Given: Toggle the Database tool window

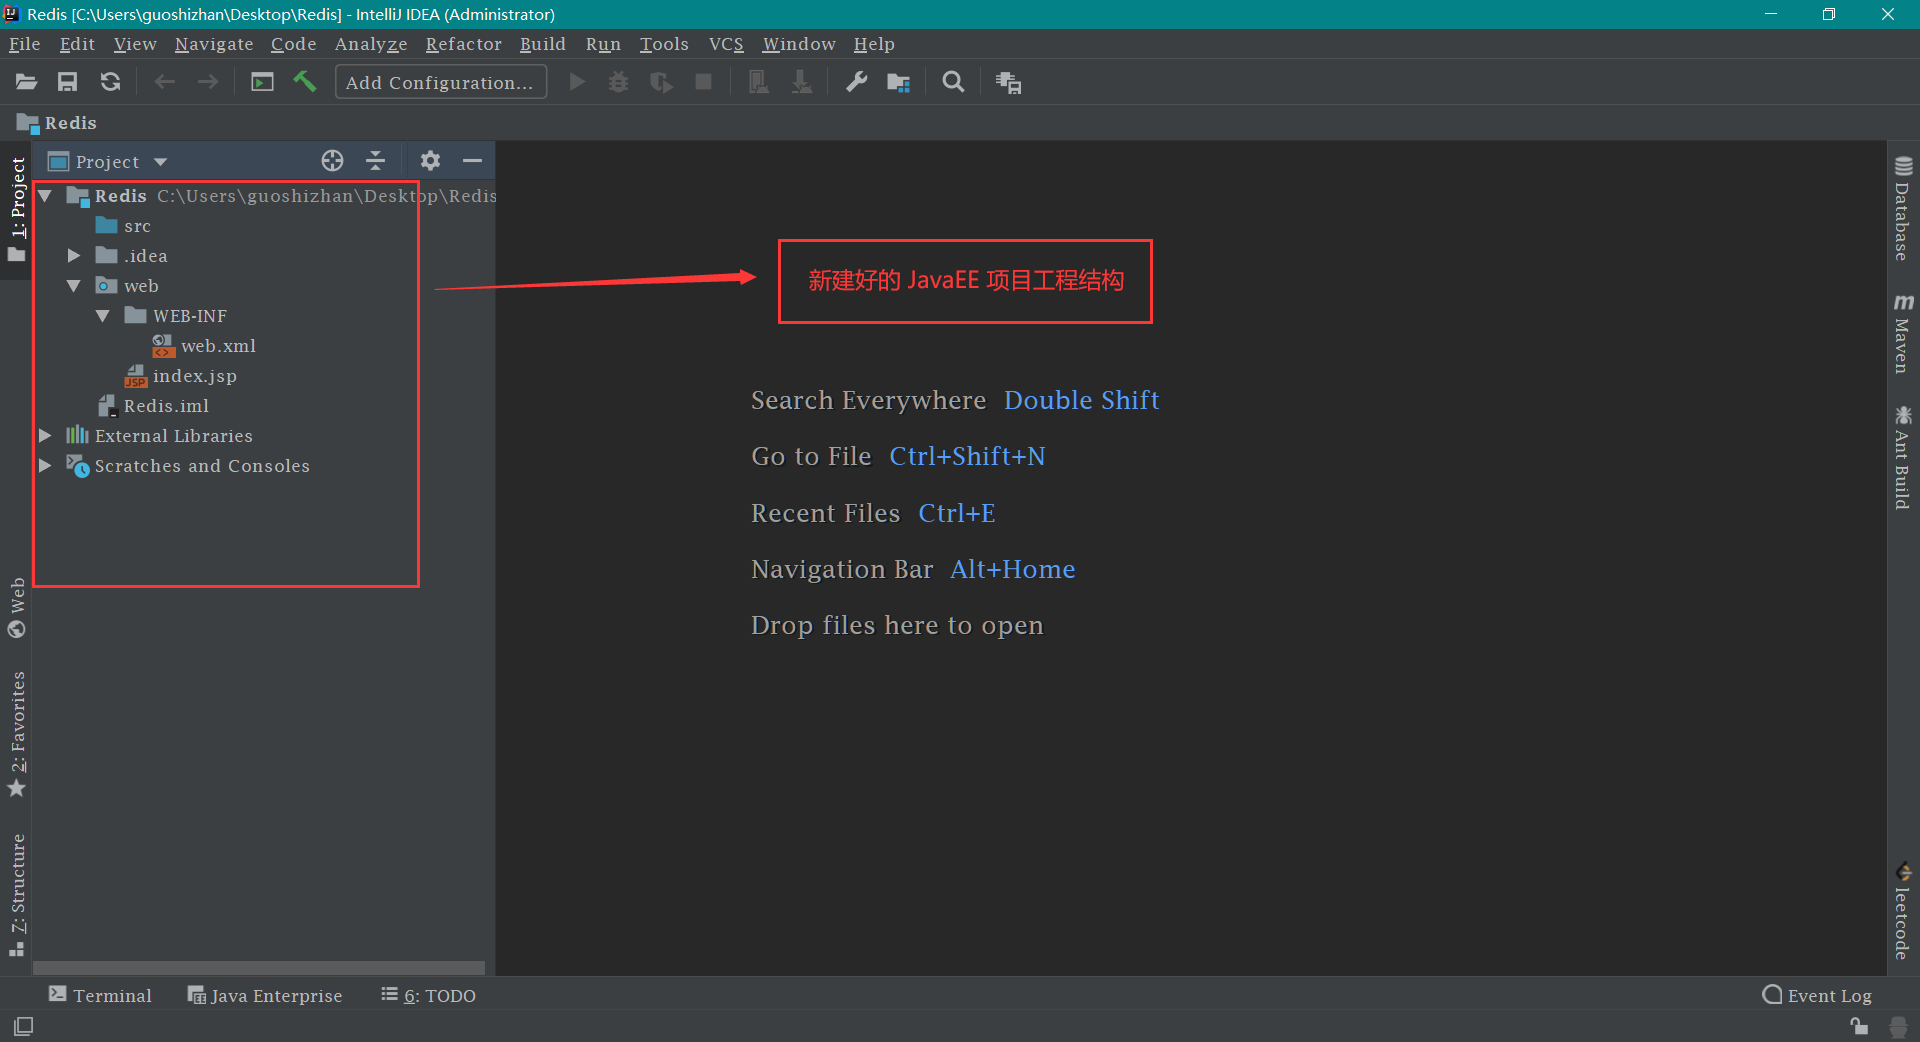Looking at the screenshot, I should pos(1902,209).
